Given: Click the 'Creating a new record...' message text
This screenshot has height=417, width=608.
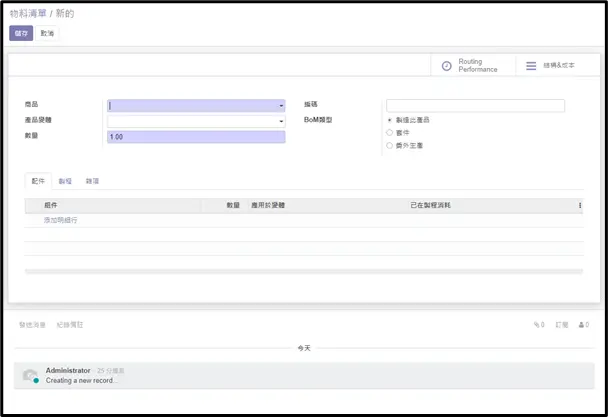Looking at the screenshot, I should click(81, 381).
